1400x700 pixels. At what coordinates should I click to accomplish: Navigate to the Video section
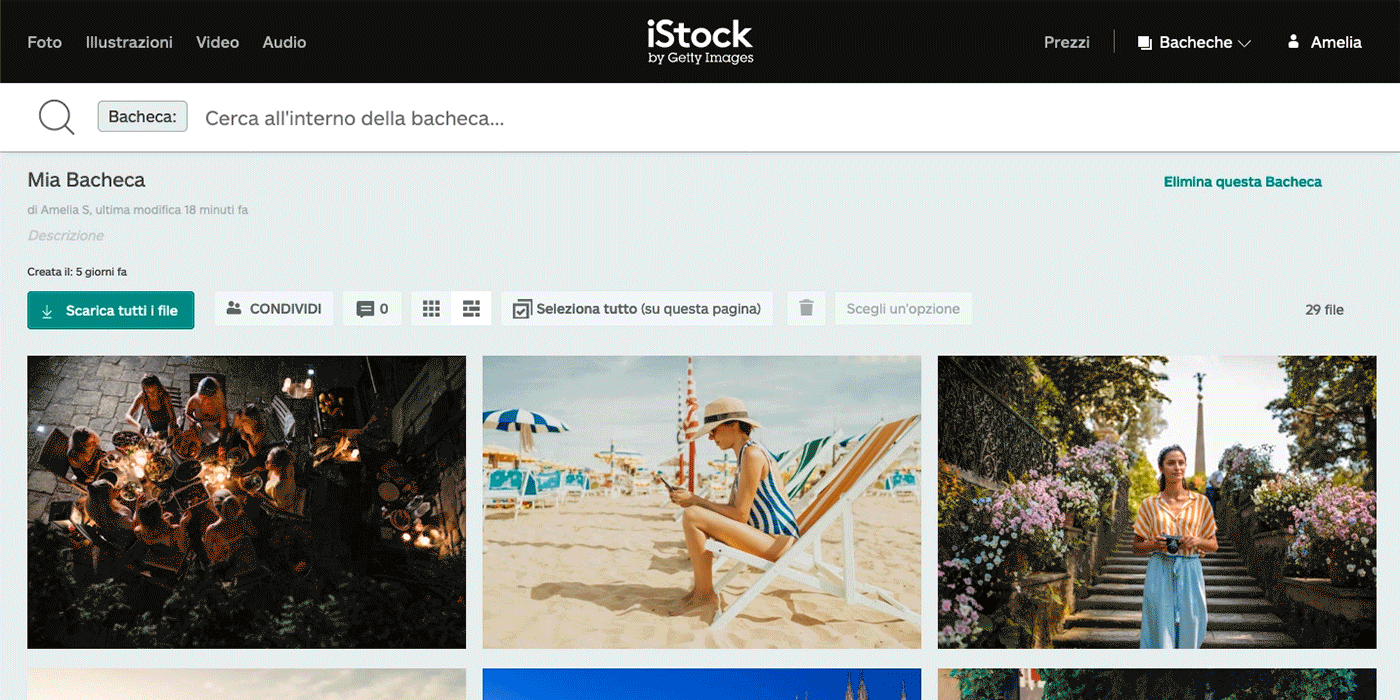(x=217, y=42)
